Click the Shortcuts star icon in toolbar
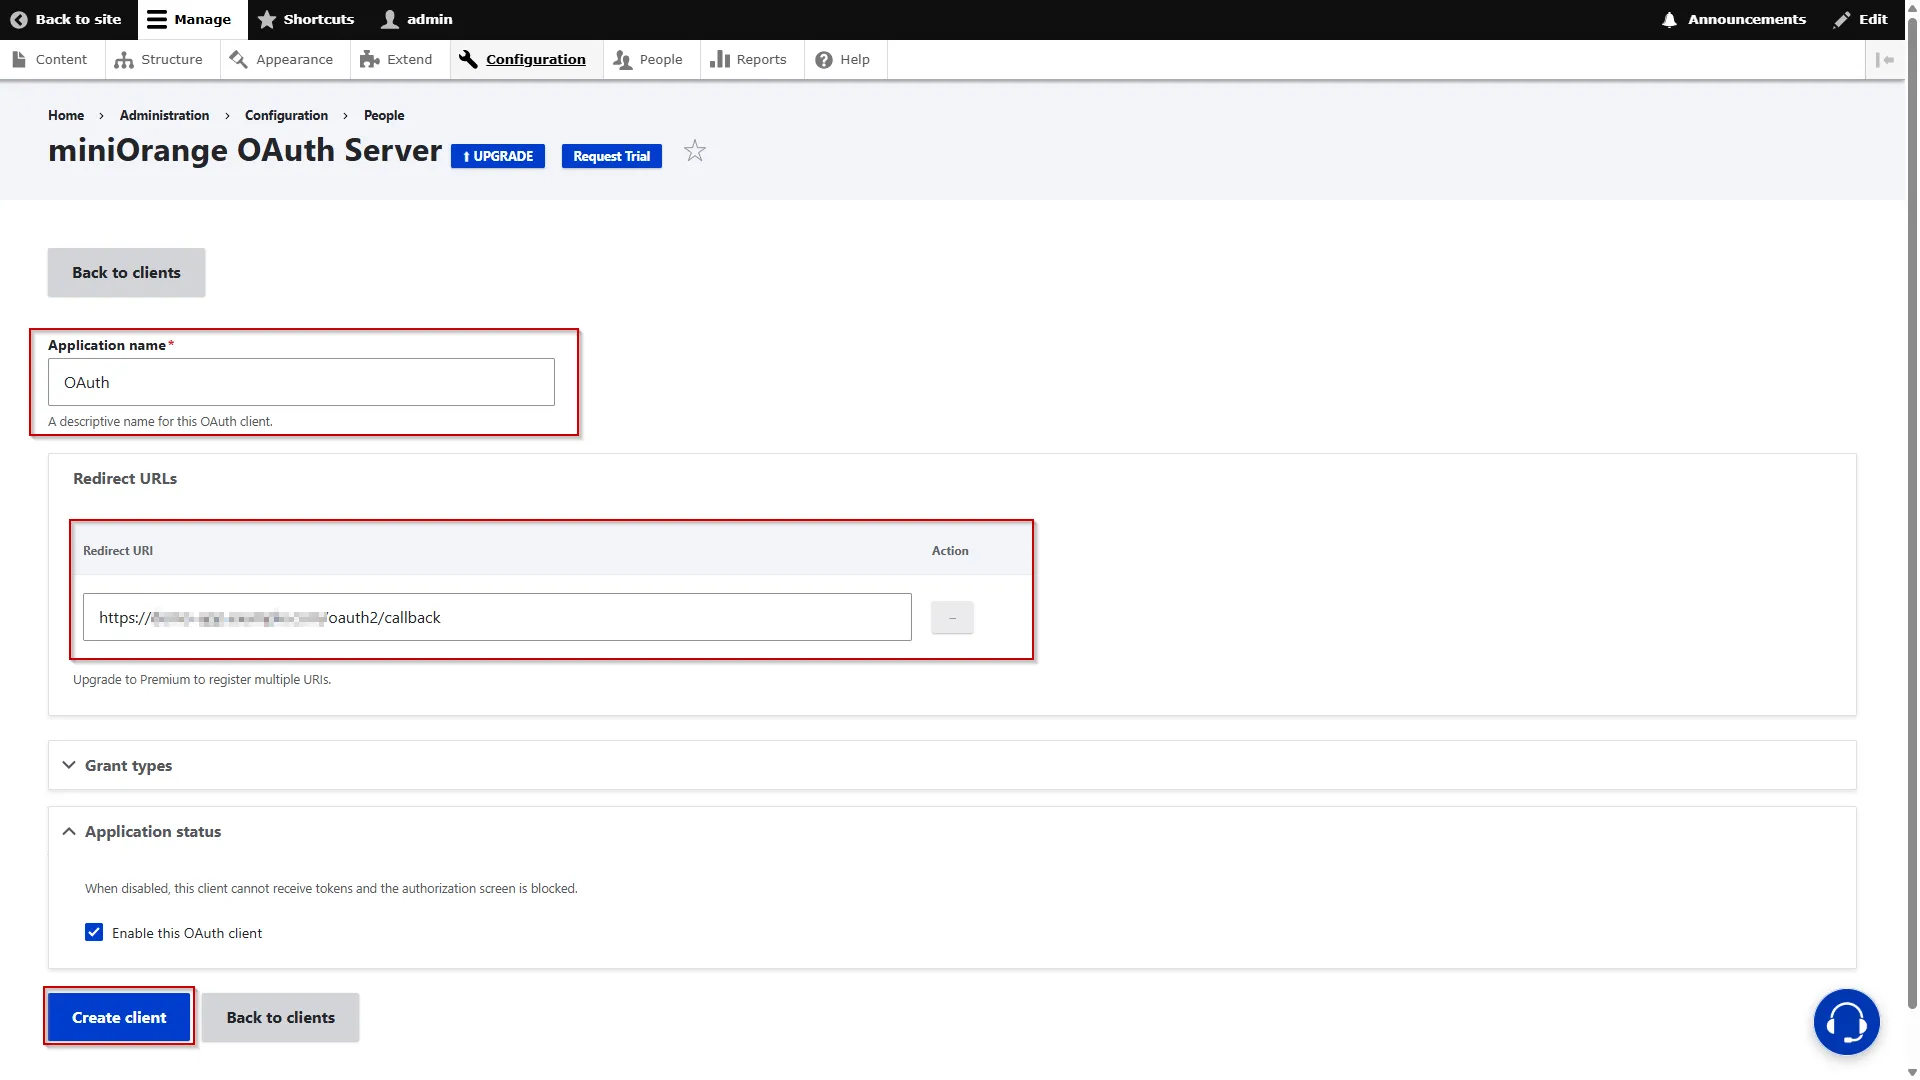This screenshot has height=1080, width=1920. (267, 20)
